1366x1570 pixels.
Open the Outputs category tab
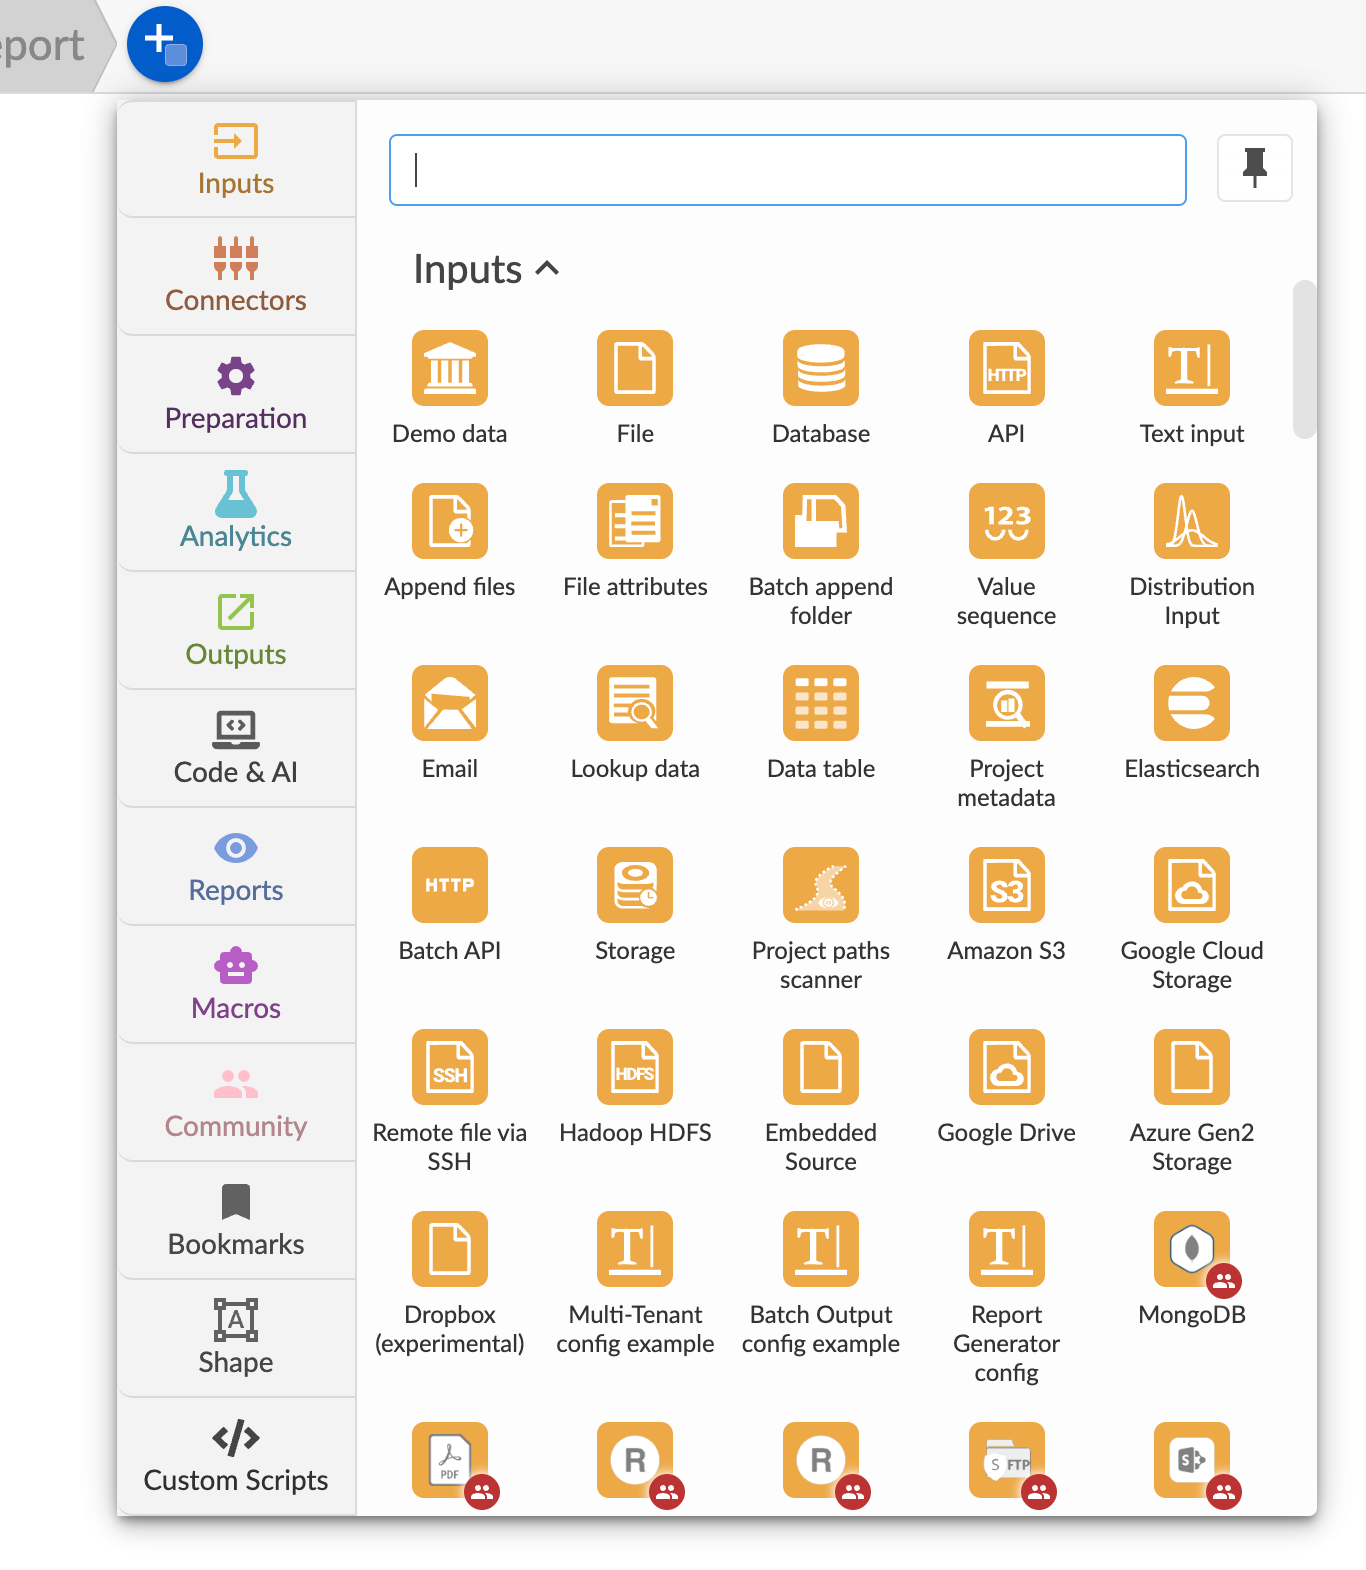coord(236,631)
